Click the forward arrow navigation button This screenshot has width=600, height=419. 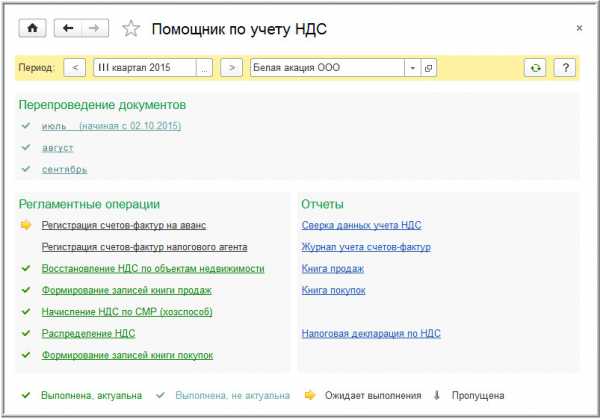(93, 28)
